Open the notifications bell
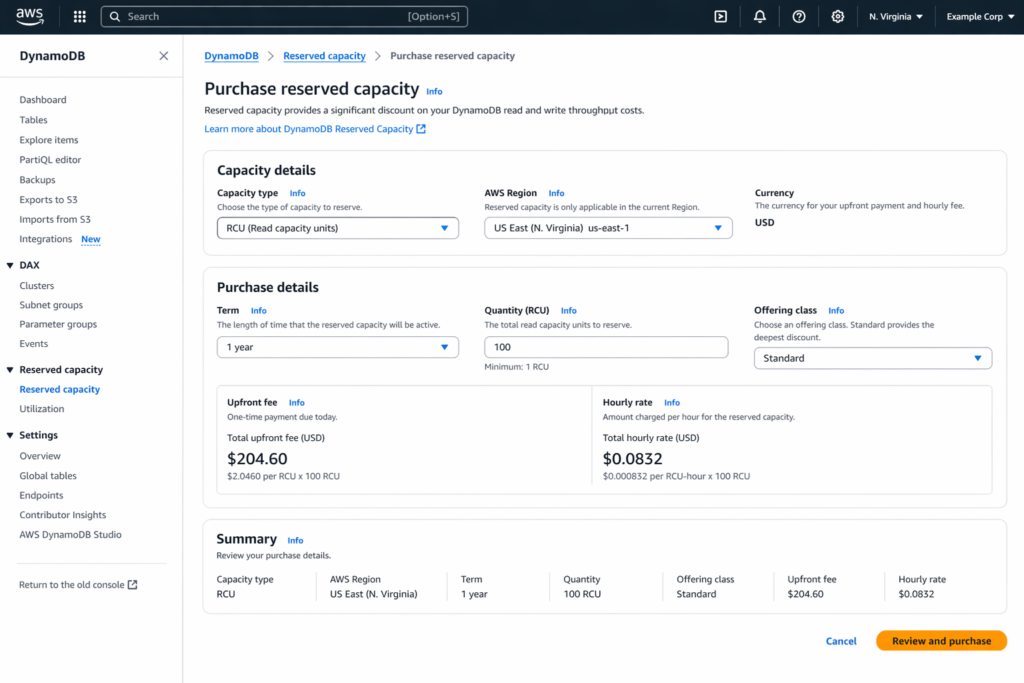This screenshot has width=1024, height=683. 759,16
